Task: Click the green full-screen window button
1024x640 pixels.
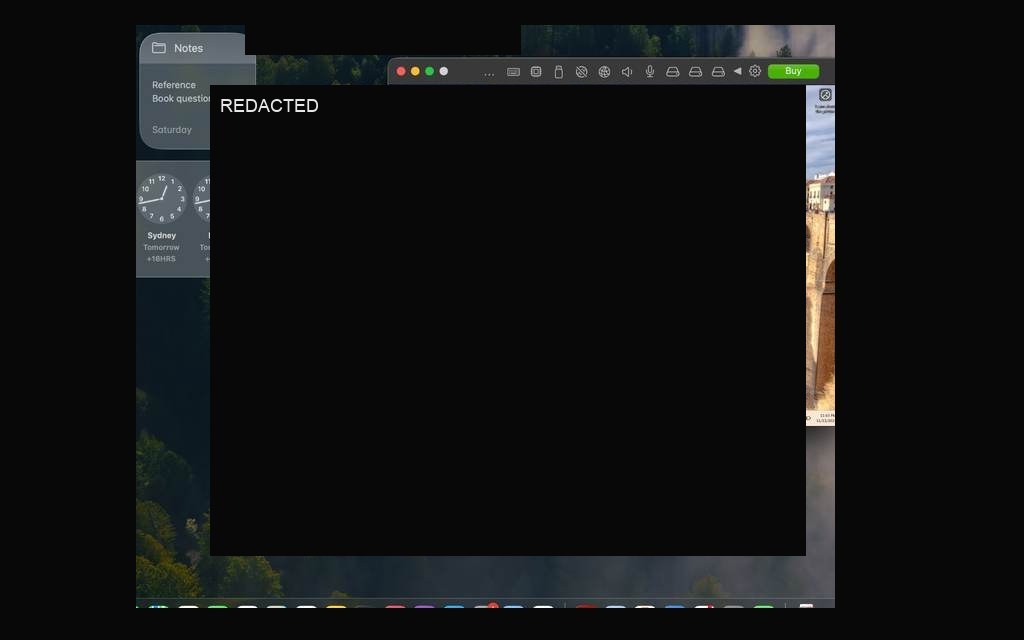Action: pyautogui.click(x=429, y=71)
